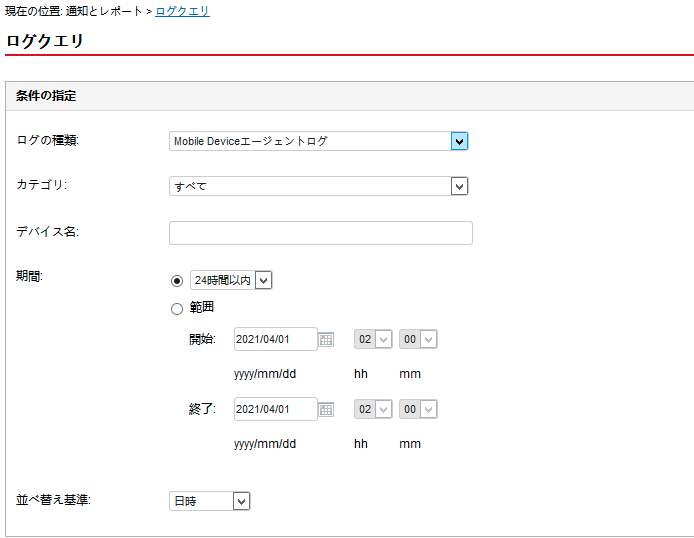Viewport: 694px width, 538px height.
Task: Click the デバイス名 field label
Action: point(47,232)
